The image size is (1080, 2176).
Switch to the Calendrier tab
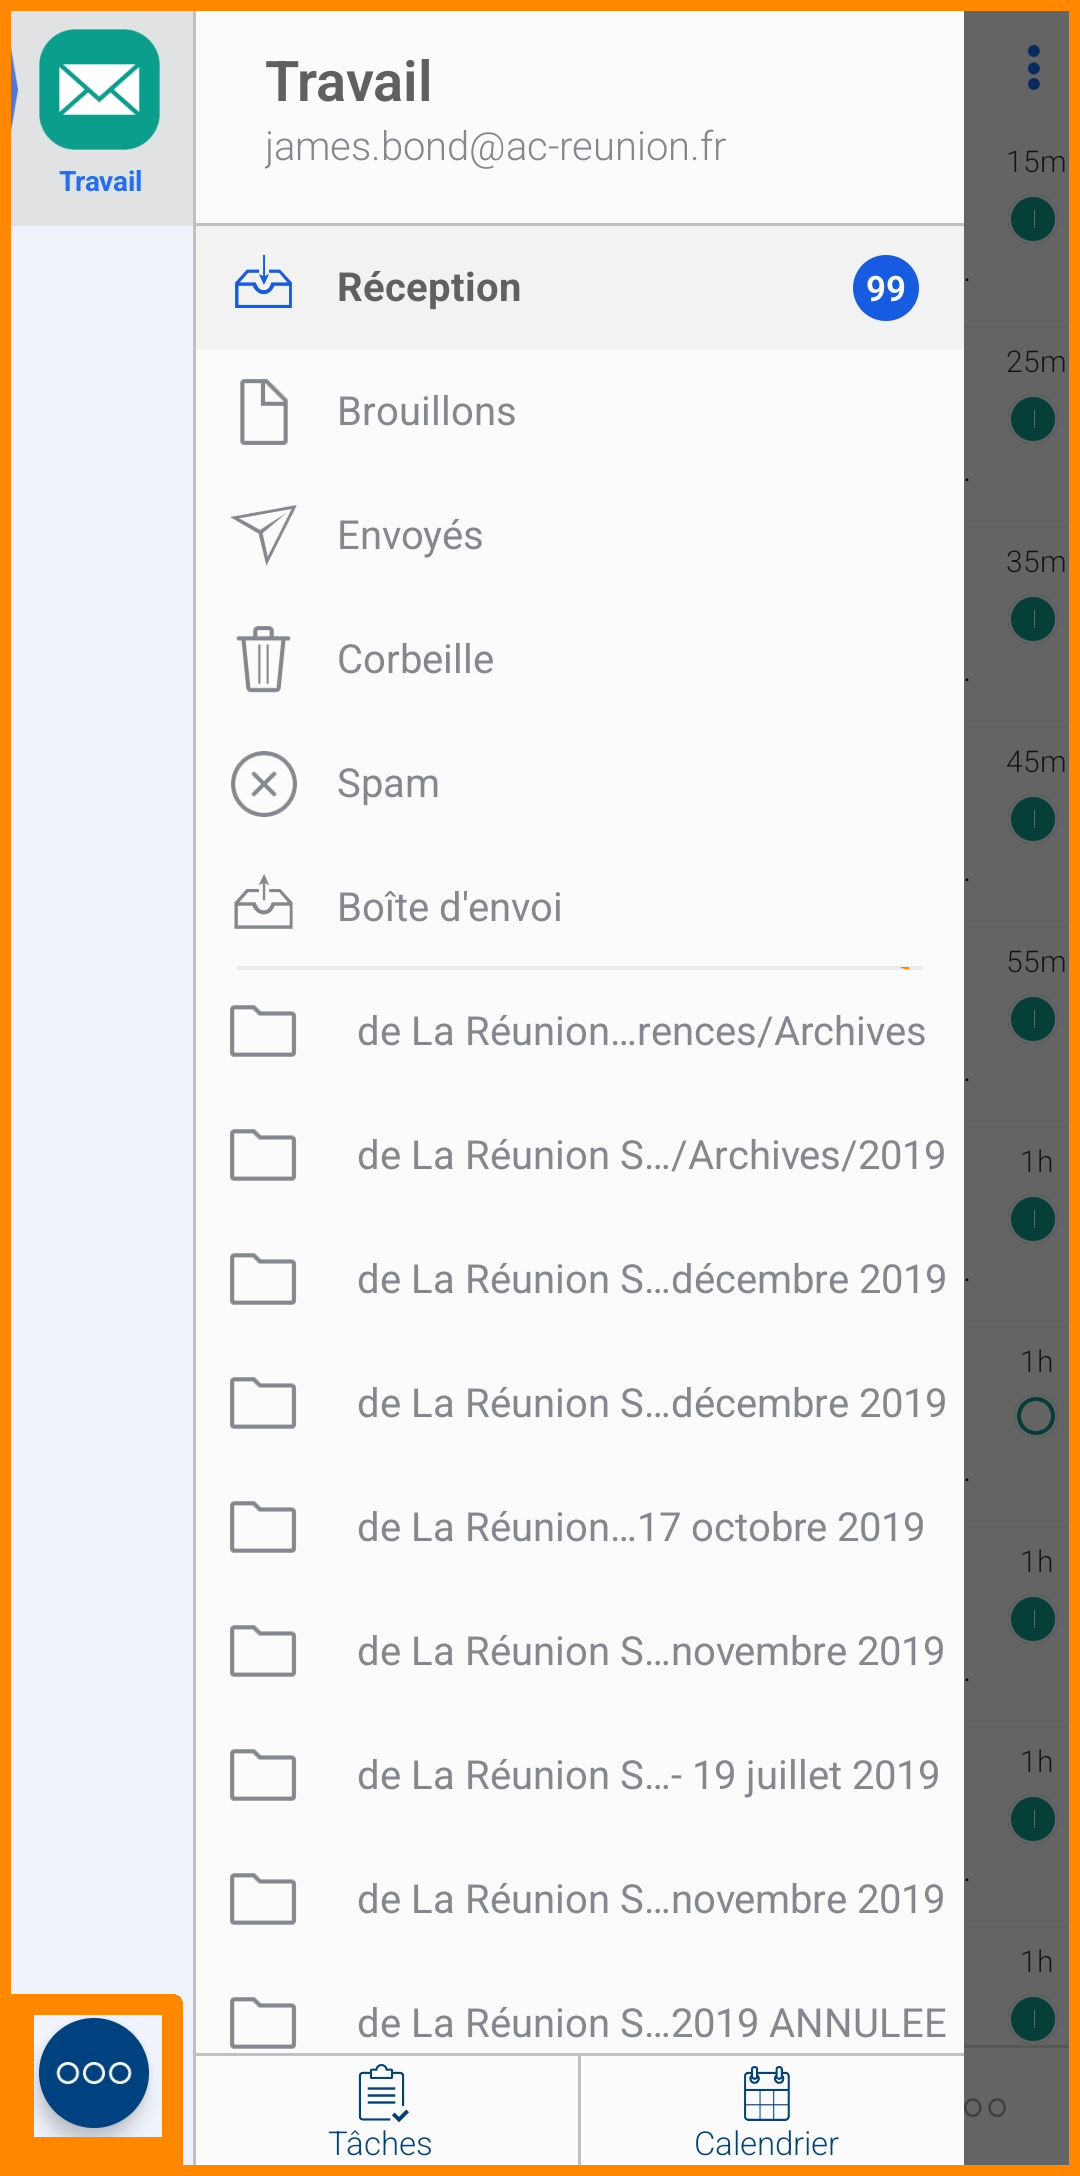(767, 2110)
